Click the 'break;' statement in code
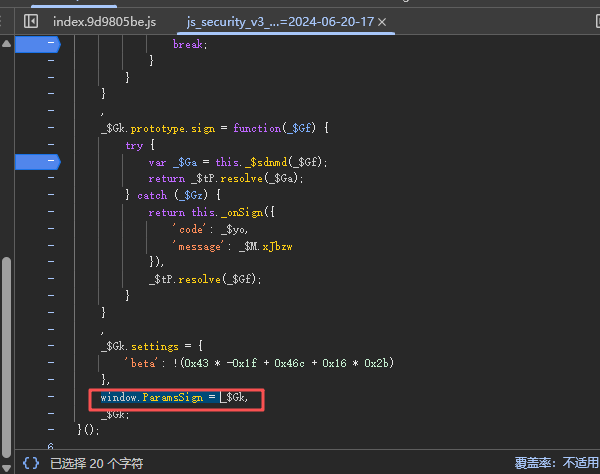Image resolution: width=600 pixels, height=474 pixels. click(190, 44)
